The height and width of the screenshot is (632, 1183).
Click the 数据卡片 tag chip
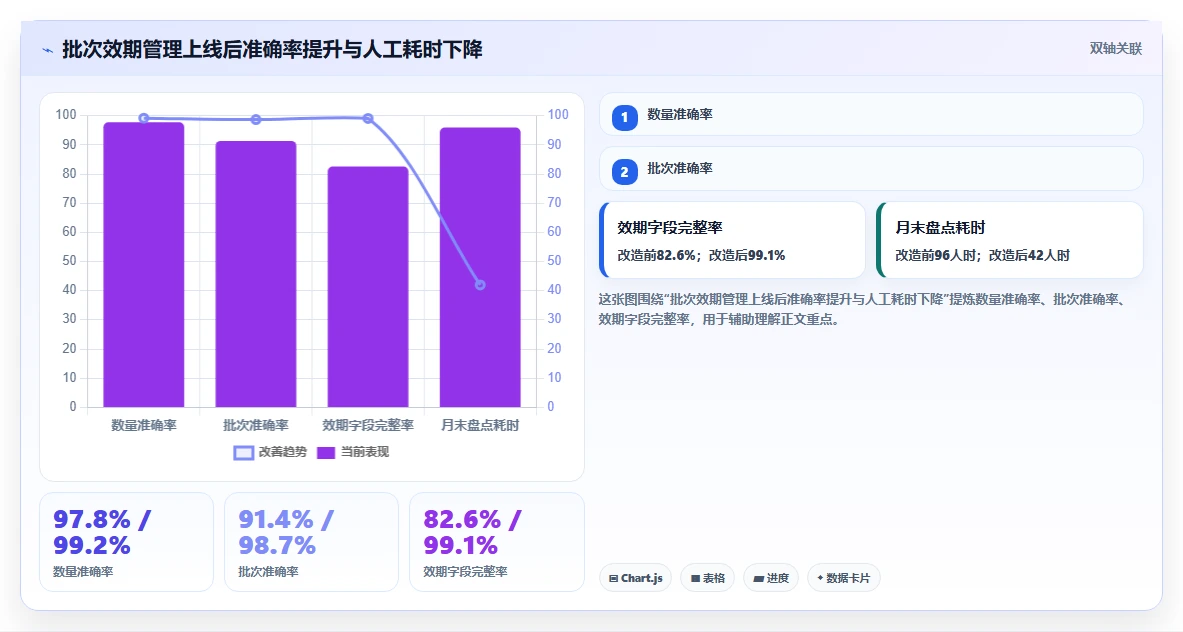pyautogui.click(x=843, y=578)
